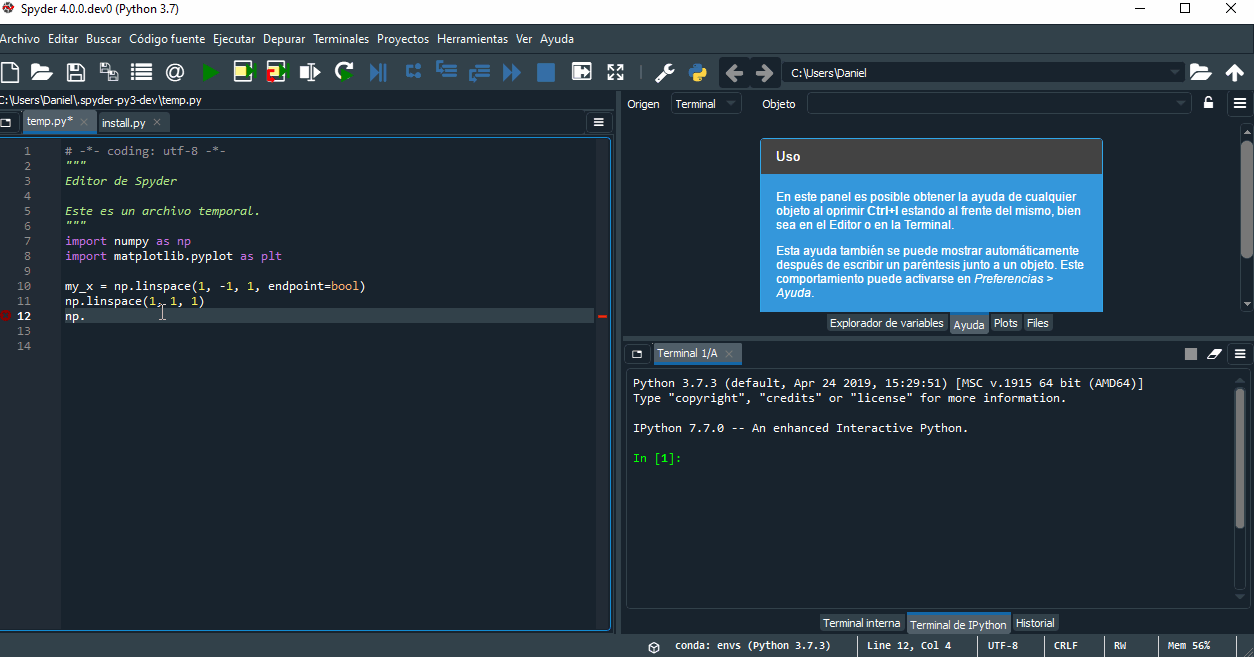Image resolution: width=1254 pixels, height=657 pixels.
Task: Open the Origen source dropdown showing Terminal
Action: [x=705, y=103]
